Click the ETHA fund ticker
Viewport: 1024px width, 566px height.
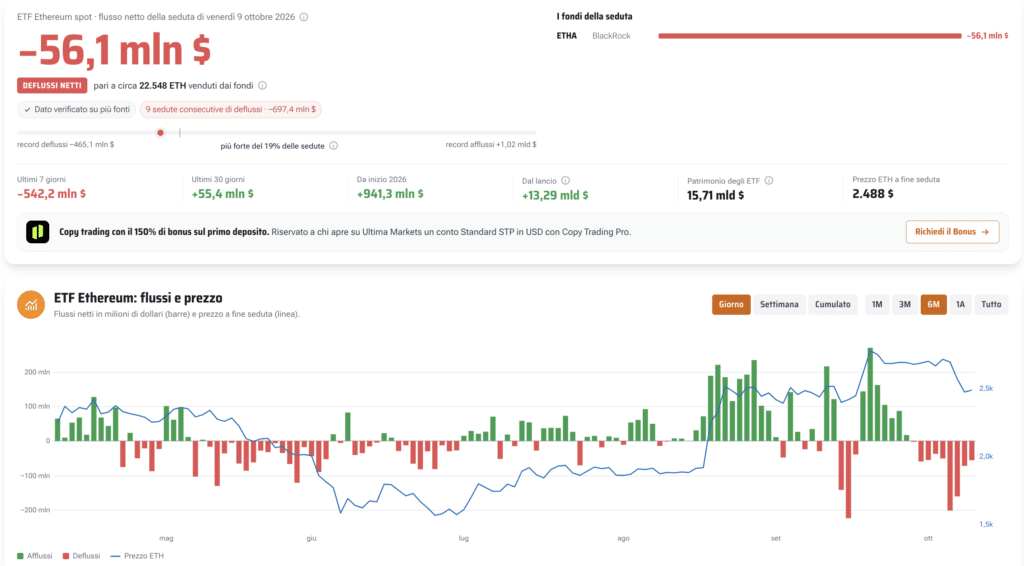click(x=567, y=36)
